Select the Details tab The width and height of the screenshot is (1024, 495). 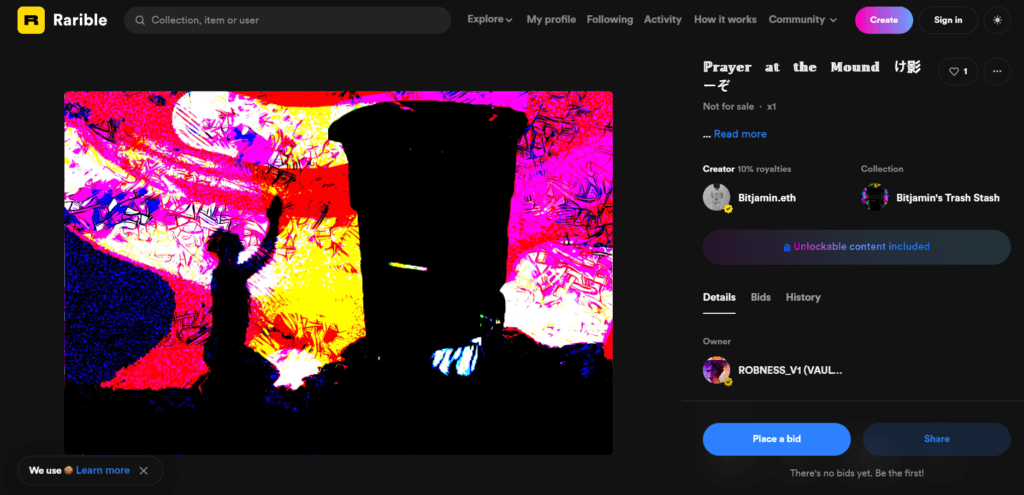719,297
